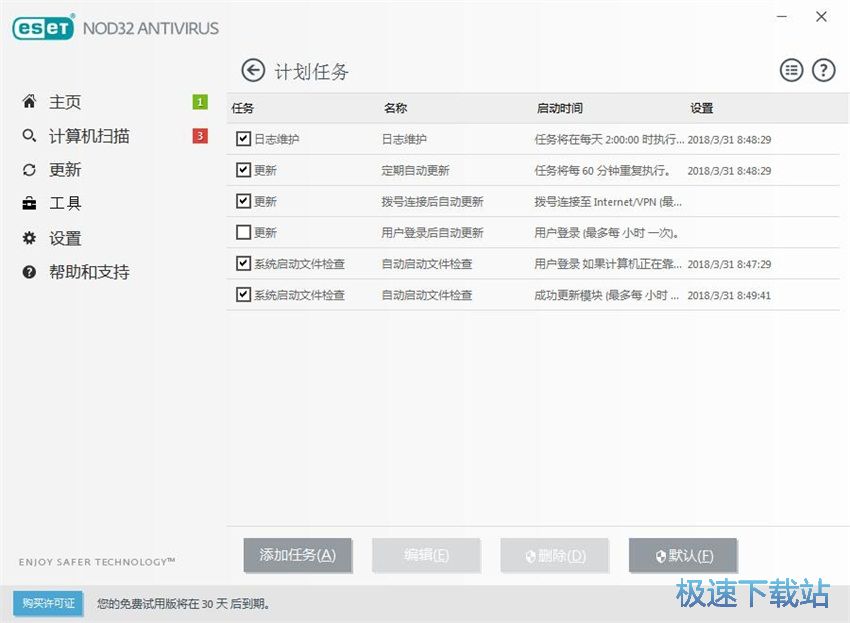Click the 添加任务(A) button
This screenshot has height=623, width=850.
pos(298,555)
